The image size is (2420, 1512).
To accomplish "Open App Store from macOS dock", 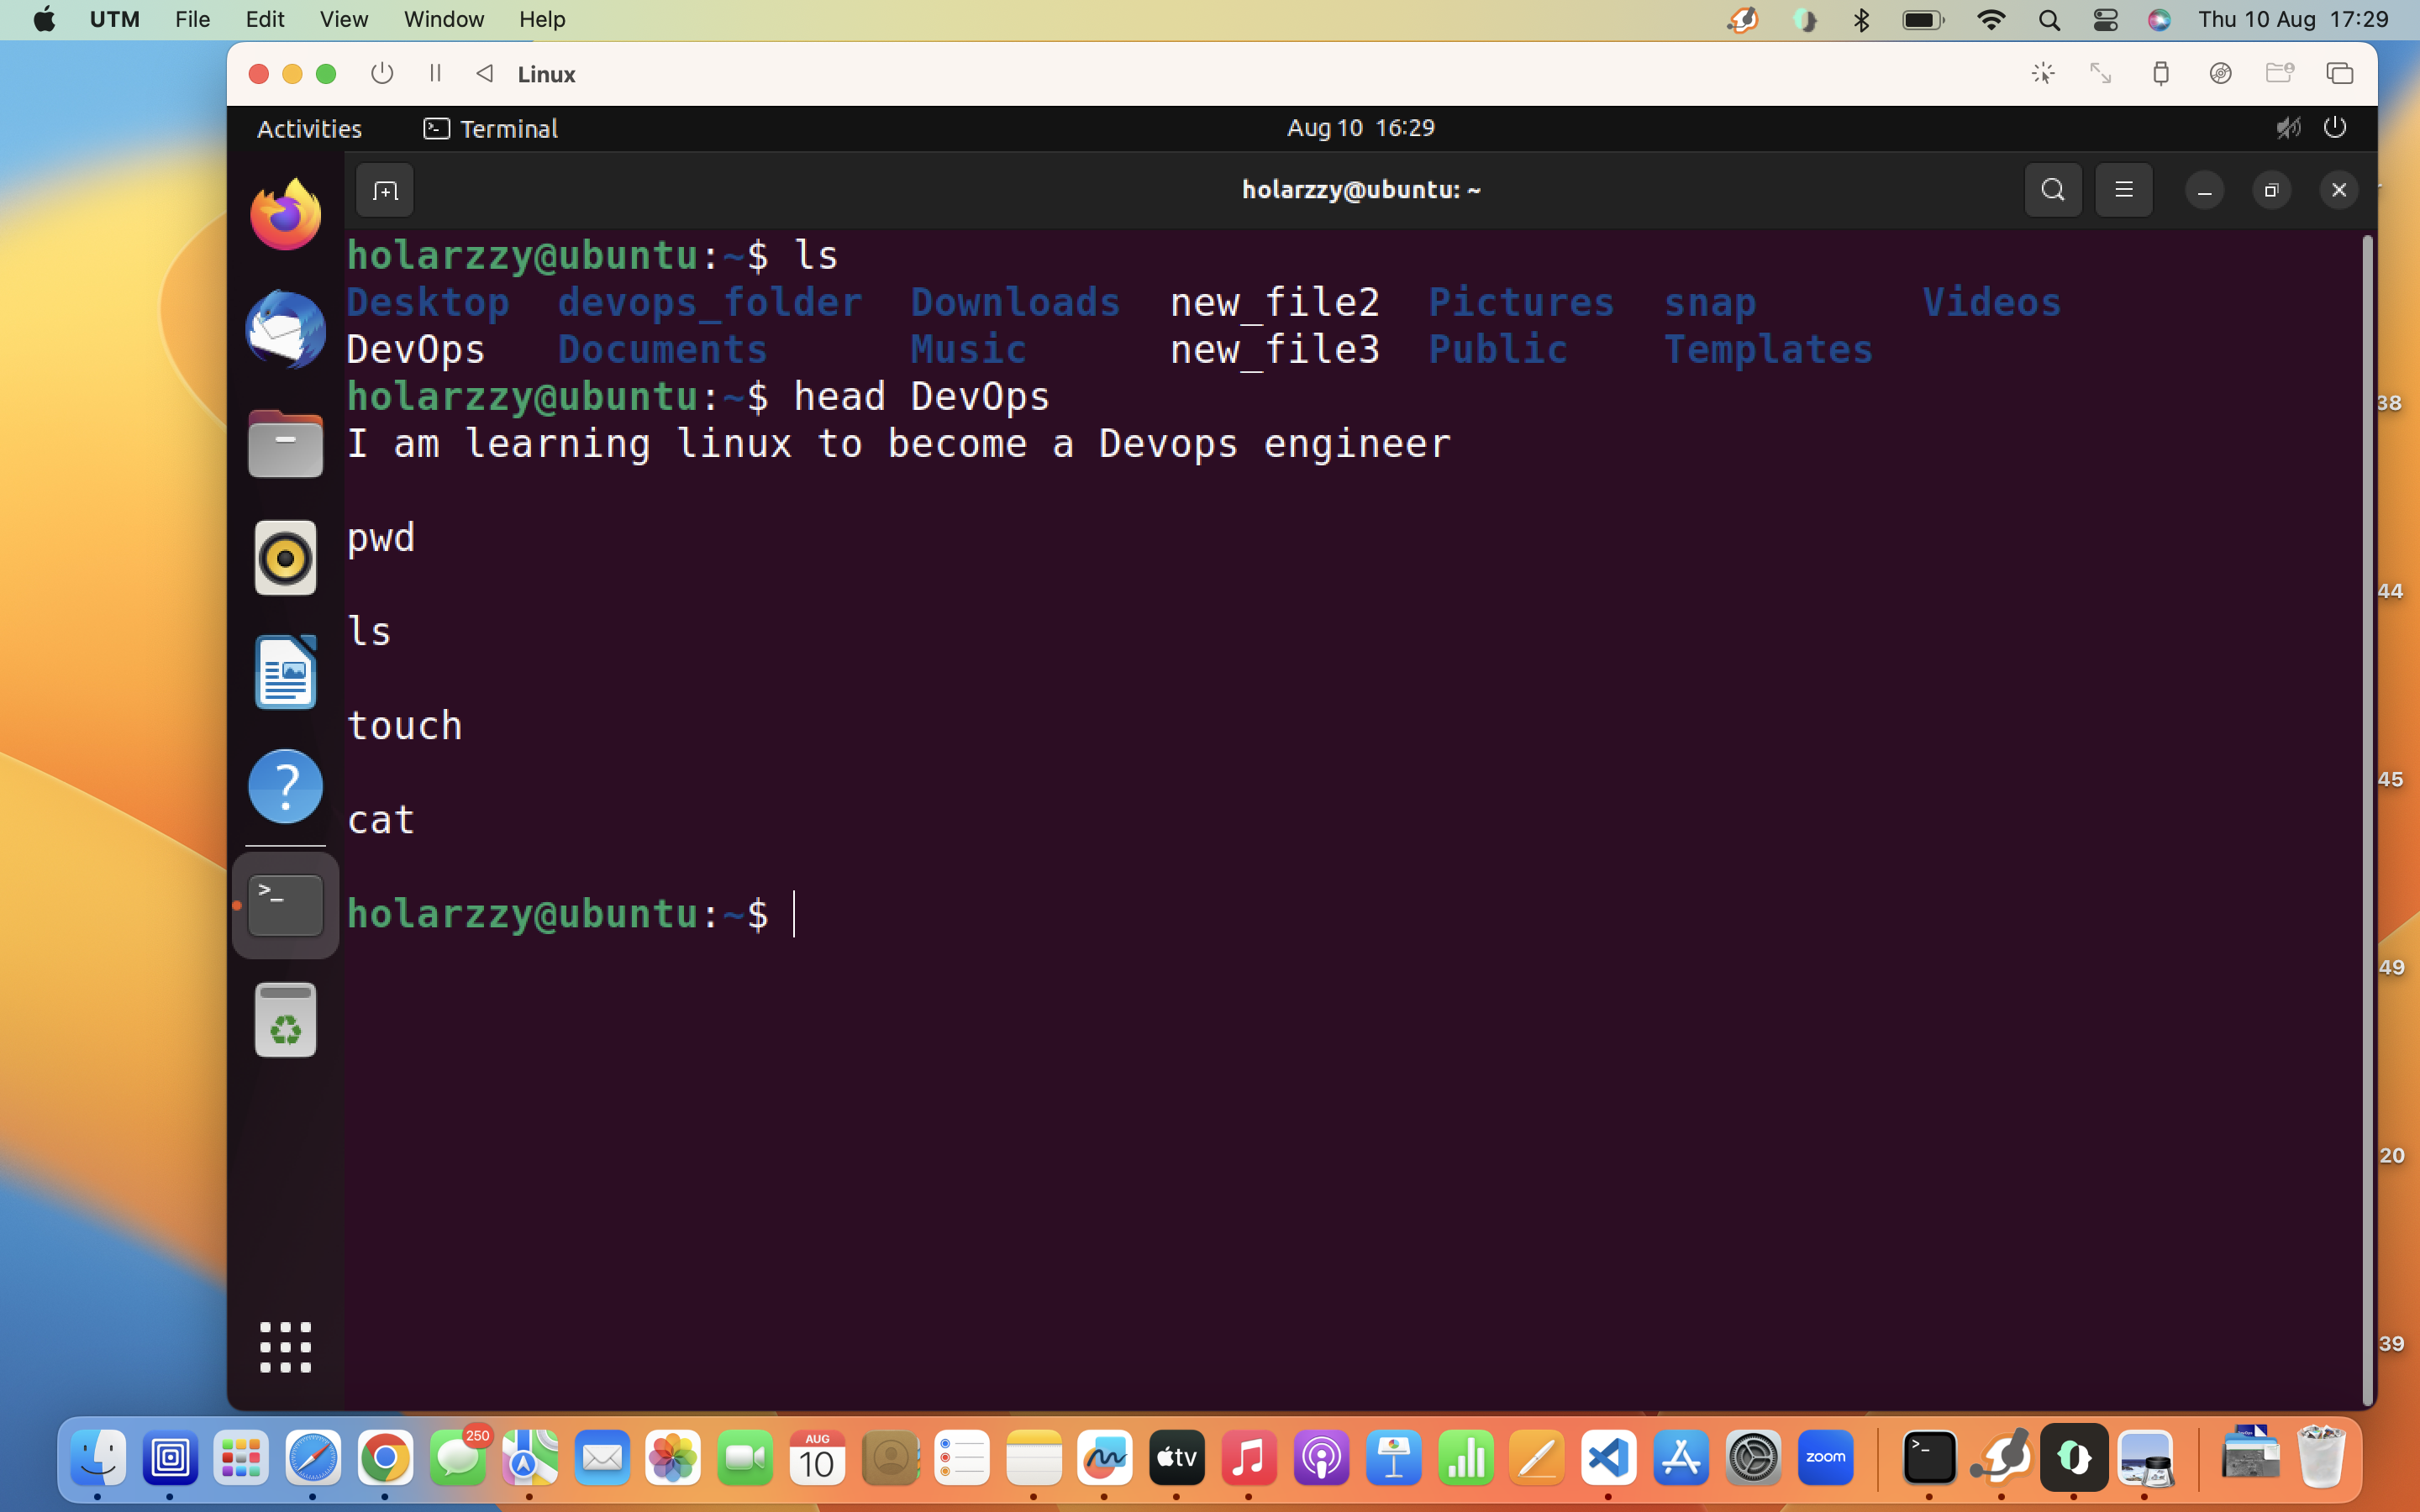I will pyautogui.click(x=1681, y=1458).
